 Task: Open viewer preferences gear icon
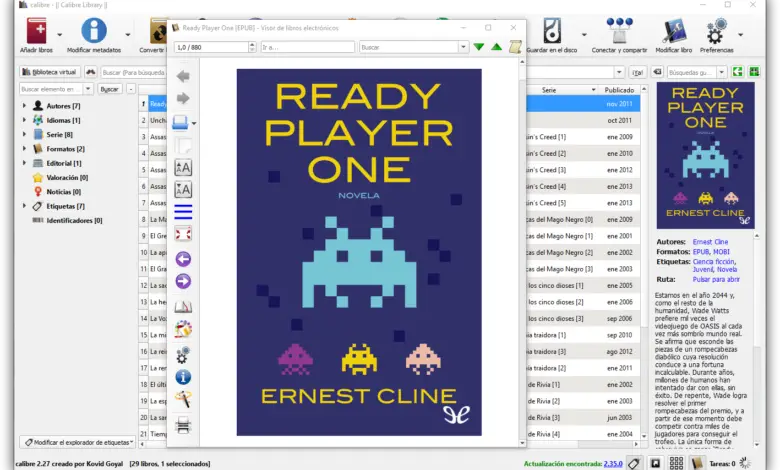tap(183, 355)
